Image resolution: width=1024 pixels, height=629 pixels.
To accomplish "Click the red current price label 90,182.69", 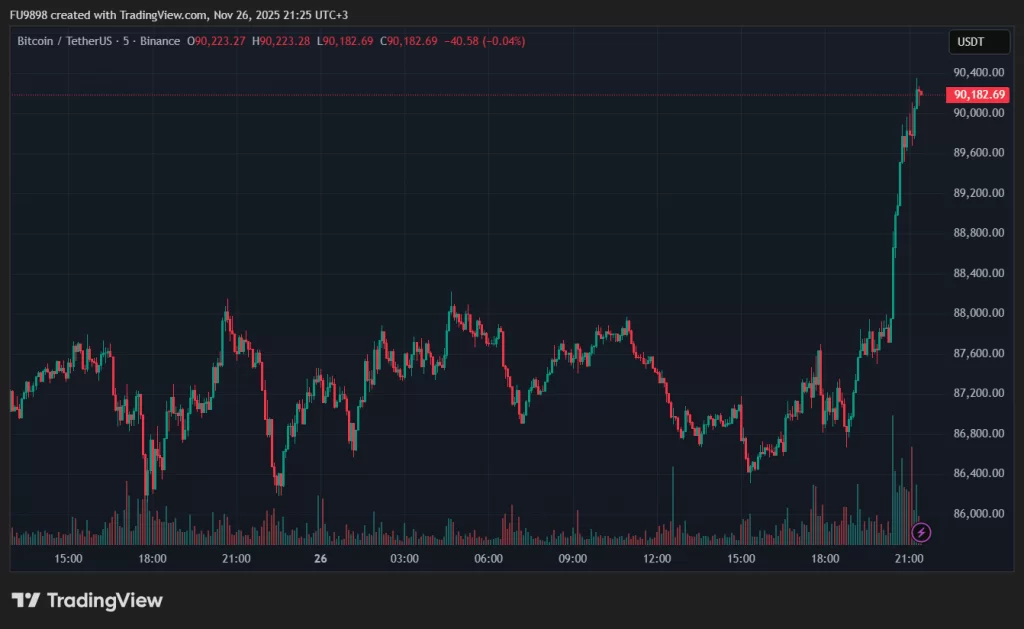I will [x=979, y=94].
